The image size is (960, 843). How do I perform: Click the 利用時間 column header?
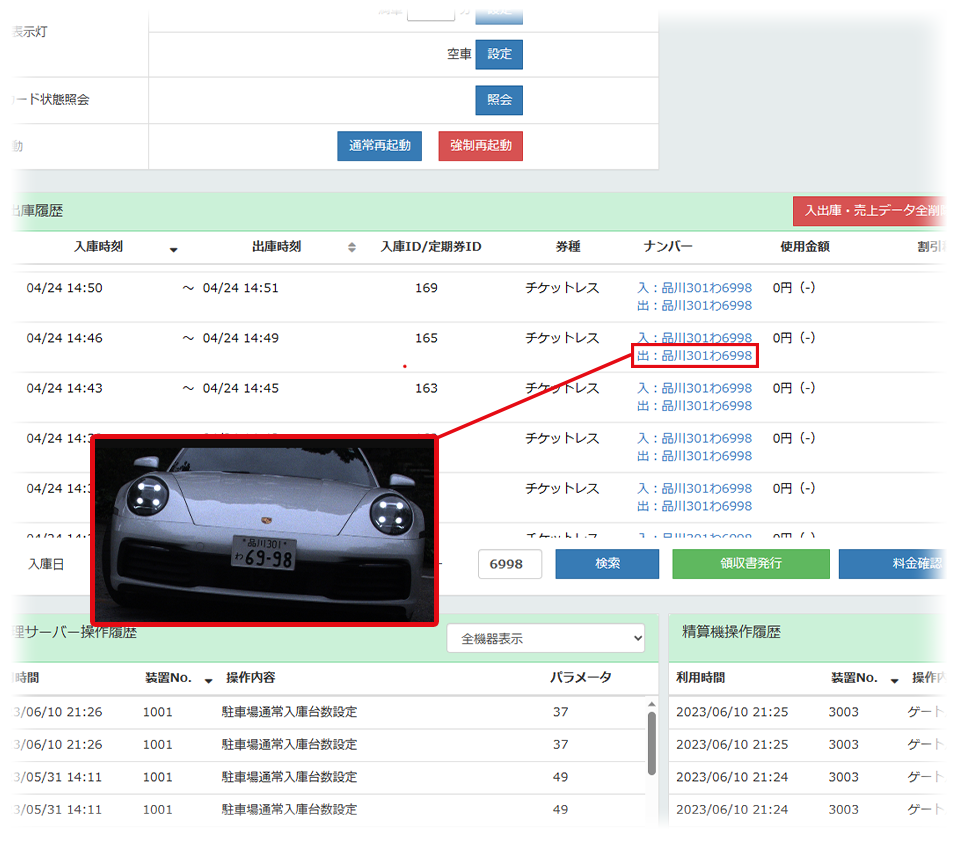(700, 678)
